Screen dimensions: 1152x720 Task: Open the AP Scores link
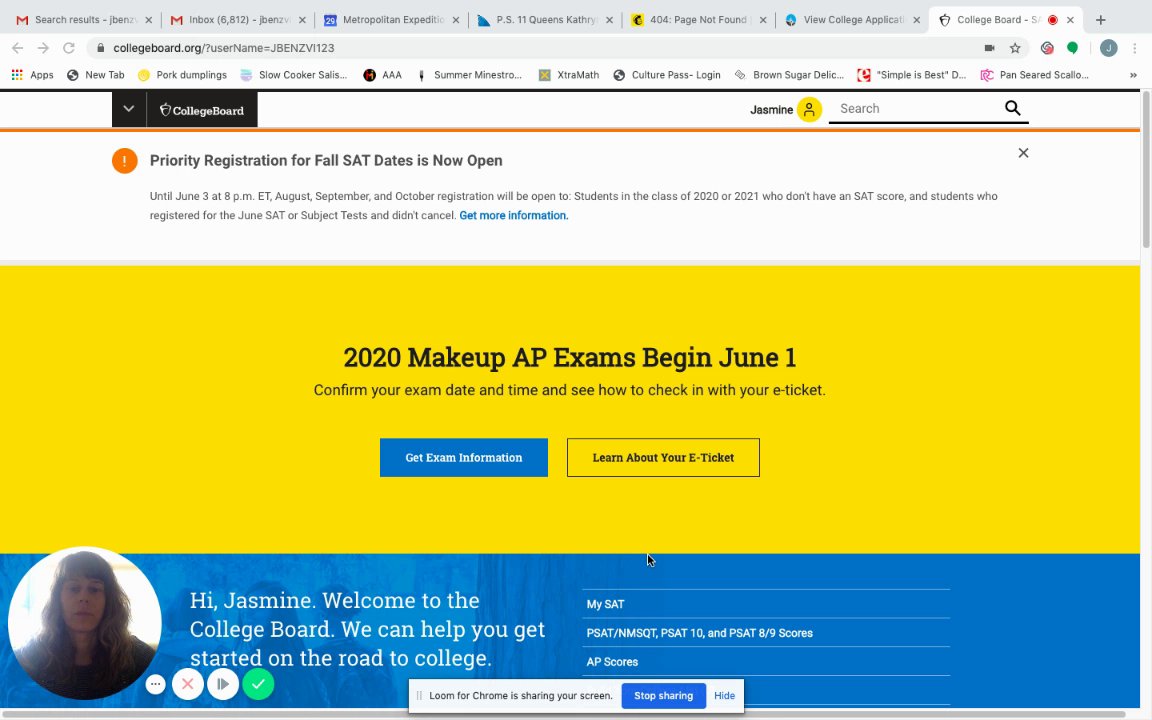(x=612, y=661)
